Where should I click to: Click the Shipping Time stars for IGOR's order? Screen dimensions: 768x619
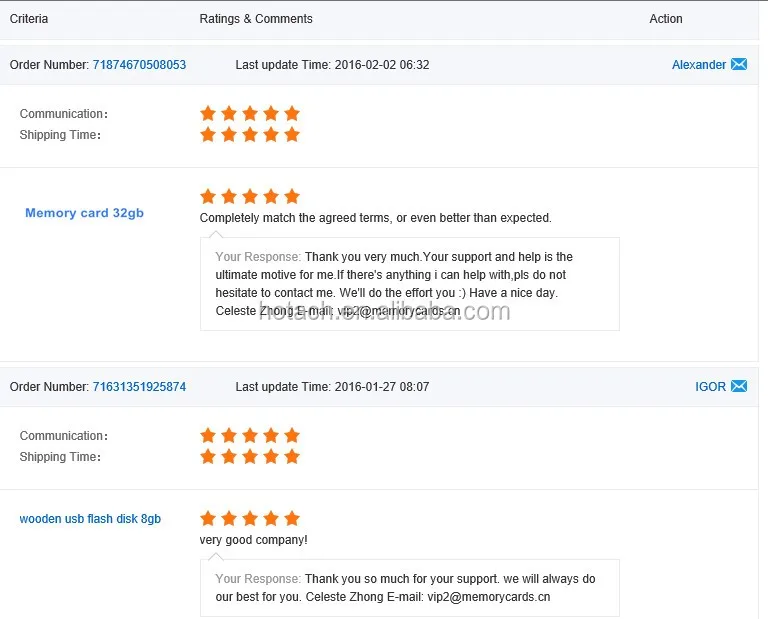click(x=250, y=456)
